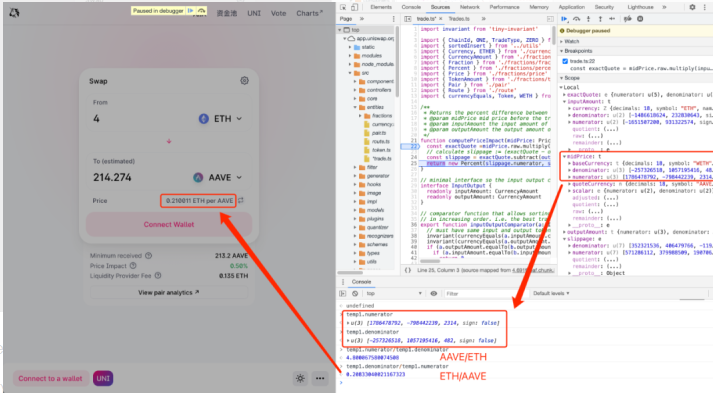Screen dimensions: 713x393
Task: Toggle pause on exceptions icon
Action: tap(640, 19)
